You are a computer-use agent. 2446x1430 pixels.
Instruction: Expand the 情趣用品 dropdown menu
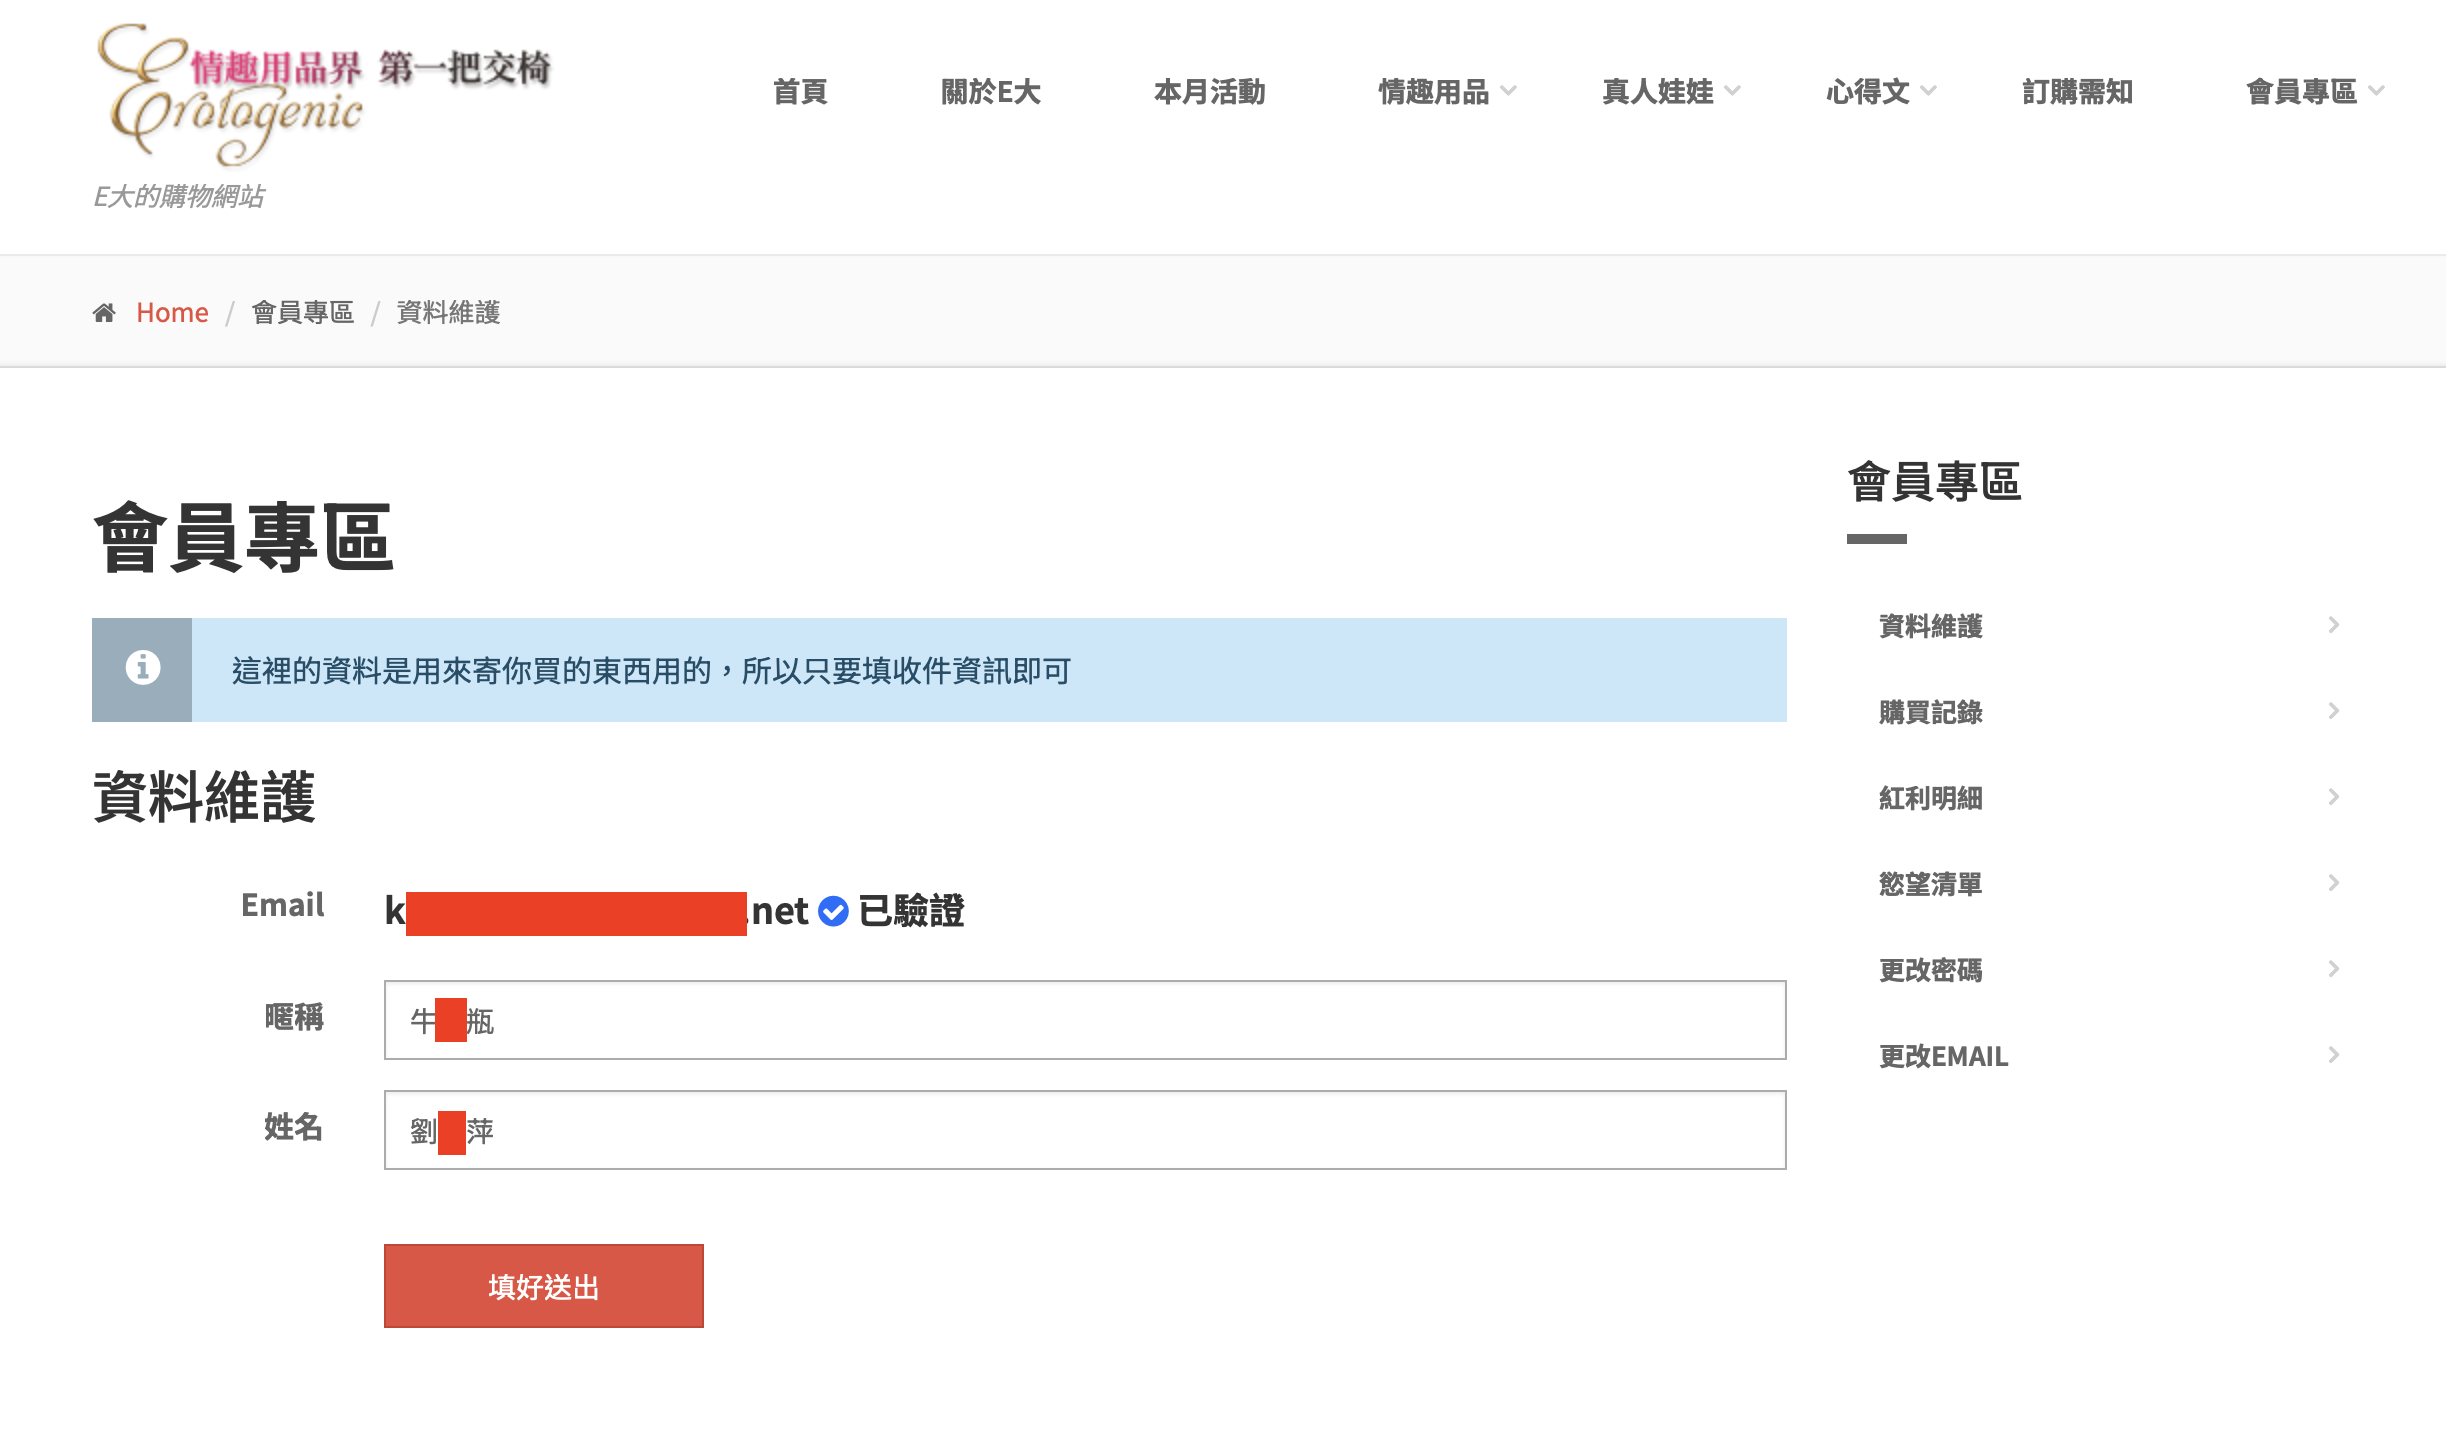pyautogui.click(x=1446, y=92)
